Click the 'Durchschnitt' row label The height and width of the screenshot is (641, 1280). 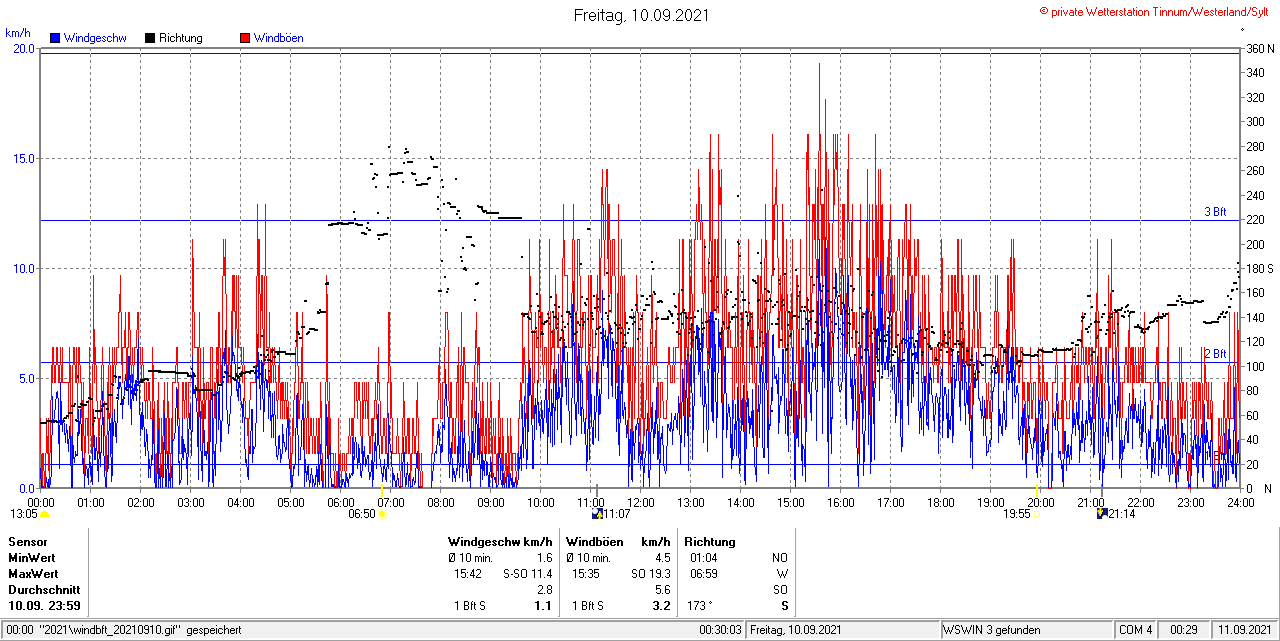44,590
